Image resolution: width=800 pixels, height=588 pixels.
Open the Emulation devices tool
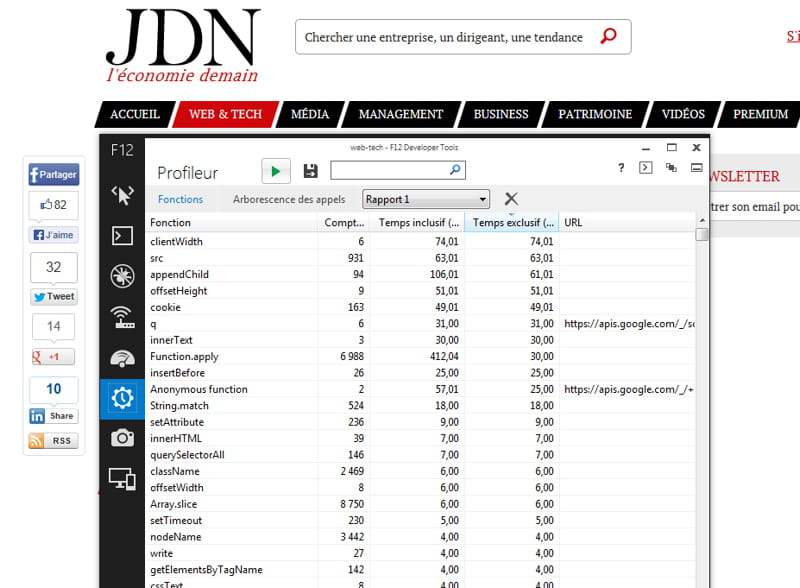(x=122, y=478)
